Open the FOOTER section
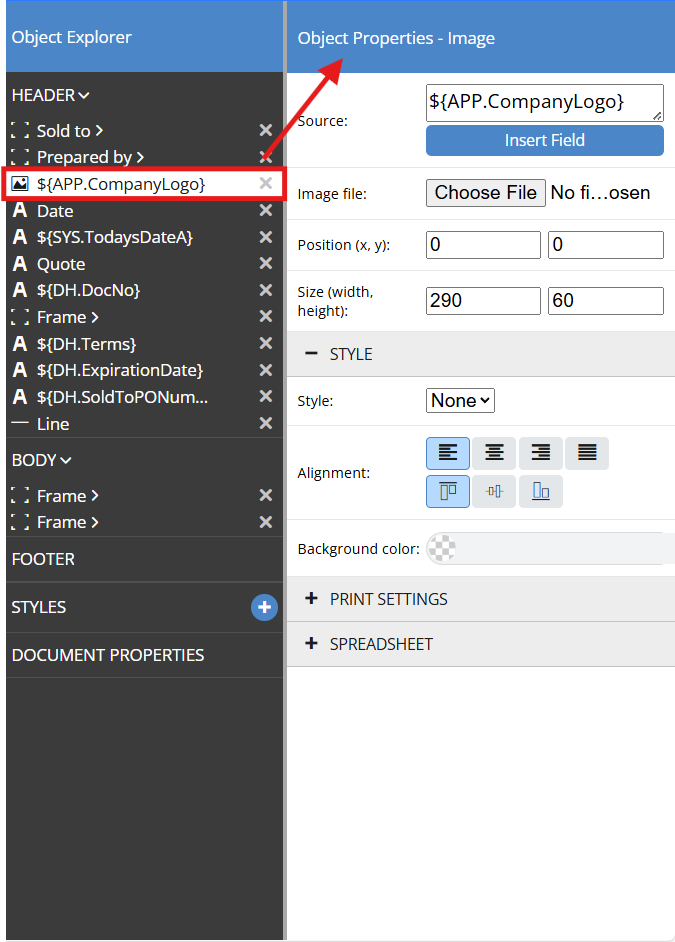This screenshot has height=942, width=675. [x=43, y=559]
